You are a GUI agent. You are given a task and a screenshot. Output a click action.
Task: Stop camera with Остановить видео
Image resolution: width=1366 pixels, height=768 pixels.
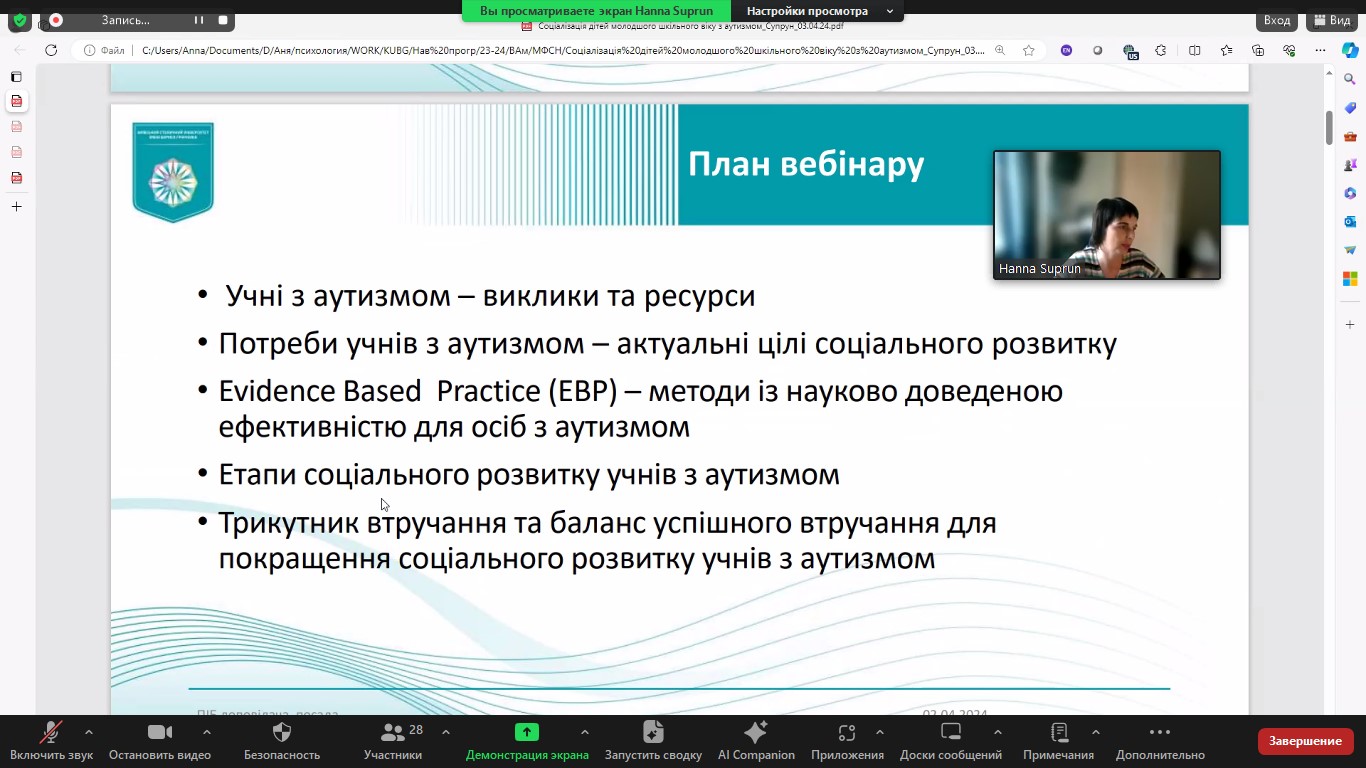click(160, 733)
